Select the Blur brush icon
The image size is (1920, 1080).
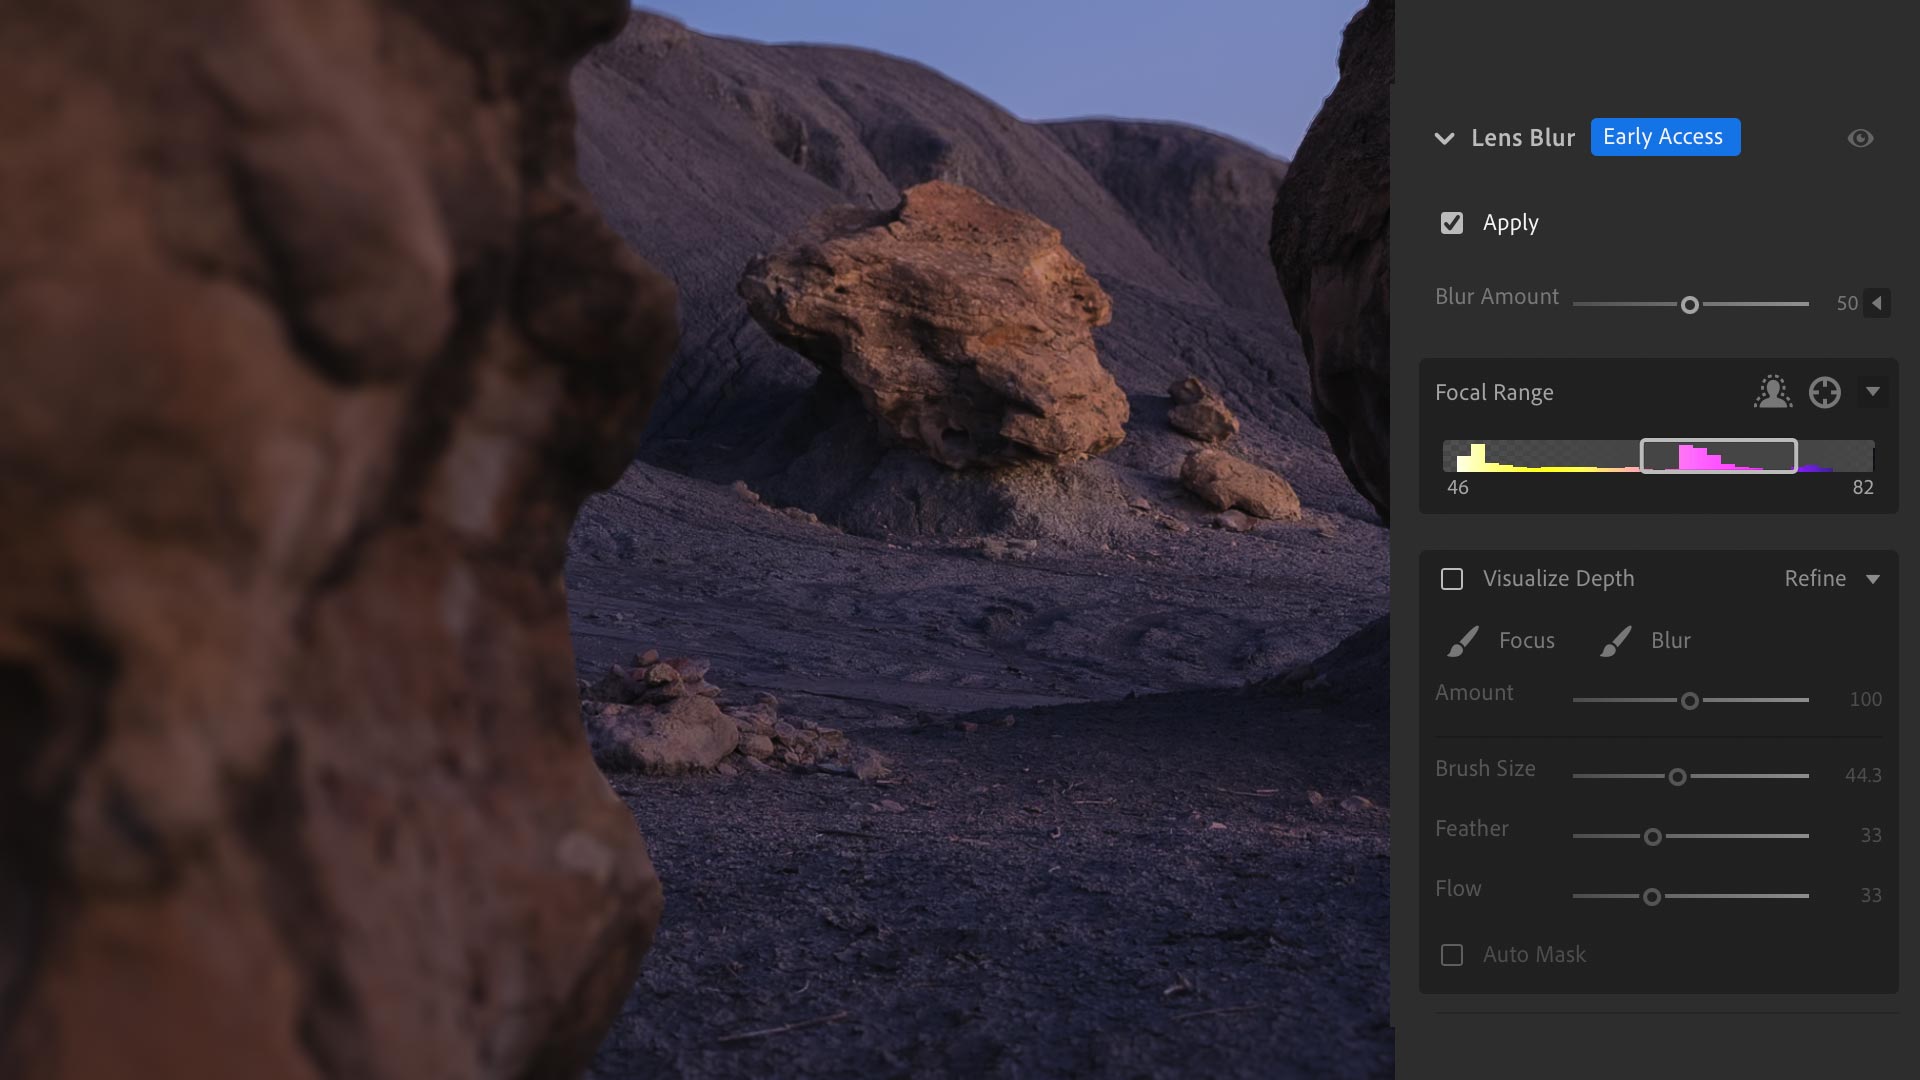(1615, 641)
